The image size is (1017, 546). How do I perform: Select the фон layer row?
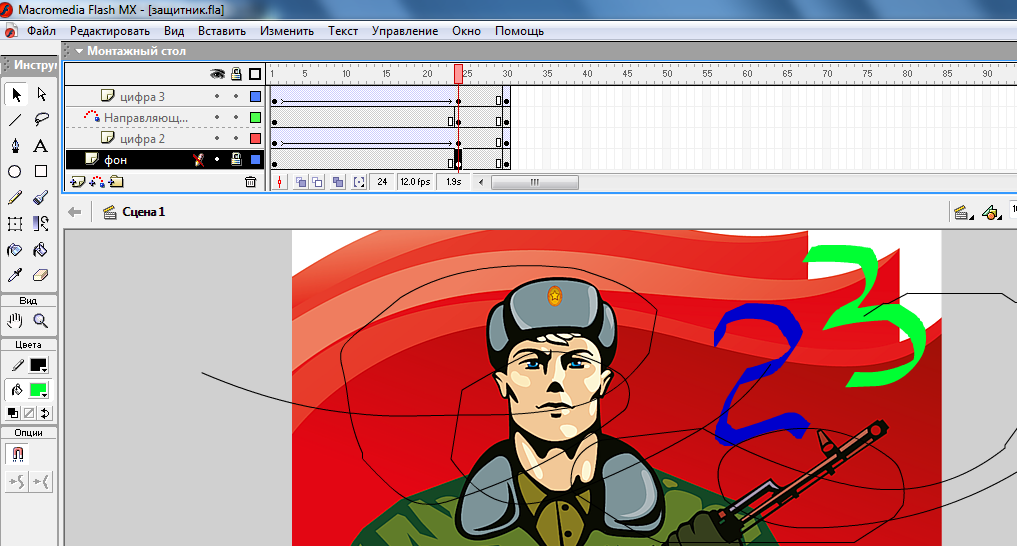click(165, 160)
